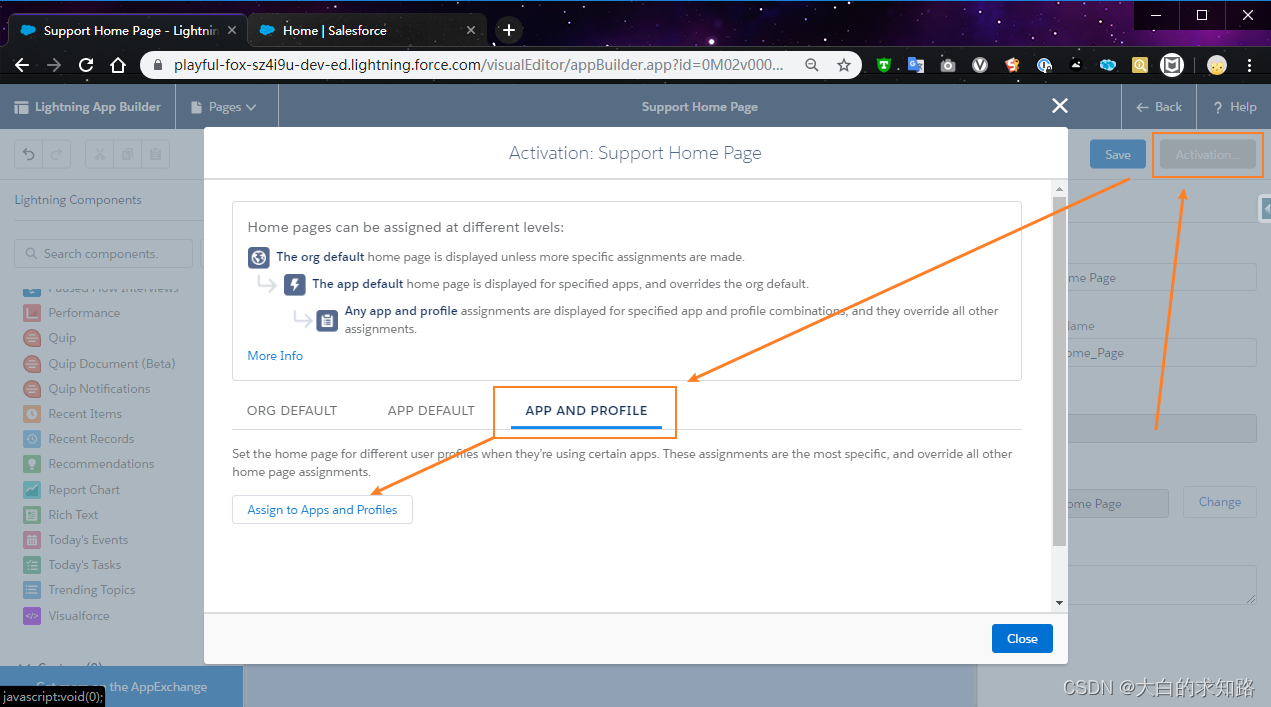This screenshot has height=707, width=1271.
Task: Click dialog scrollbar down arrow
Action: coord(1060,602)
